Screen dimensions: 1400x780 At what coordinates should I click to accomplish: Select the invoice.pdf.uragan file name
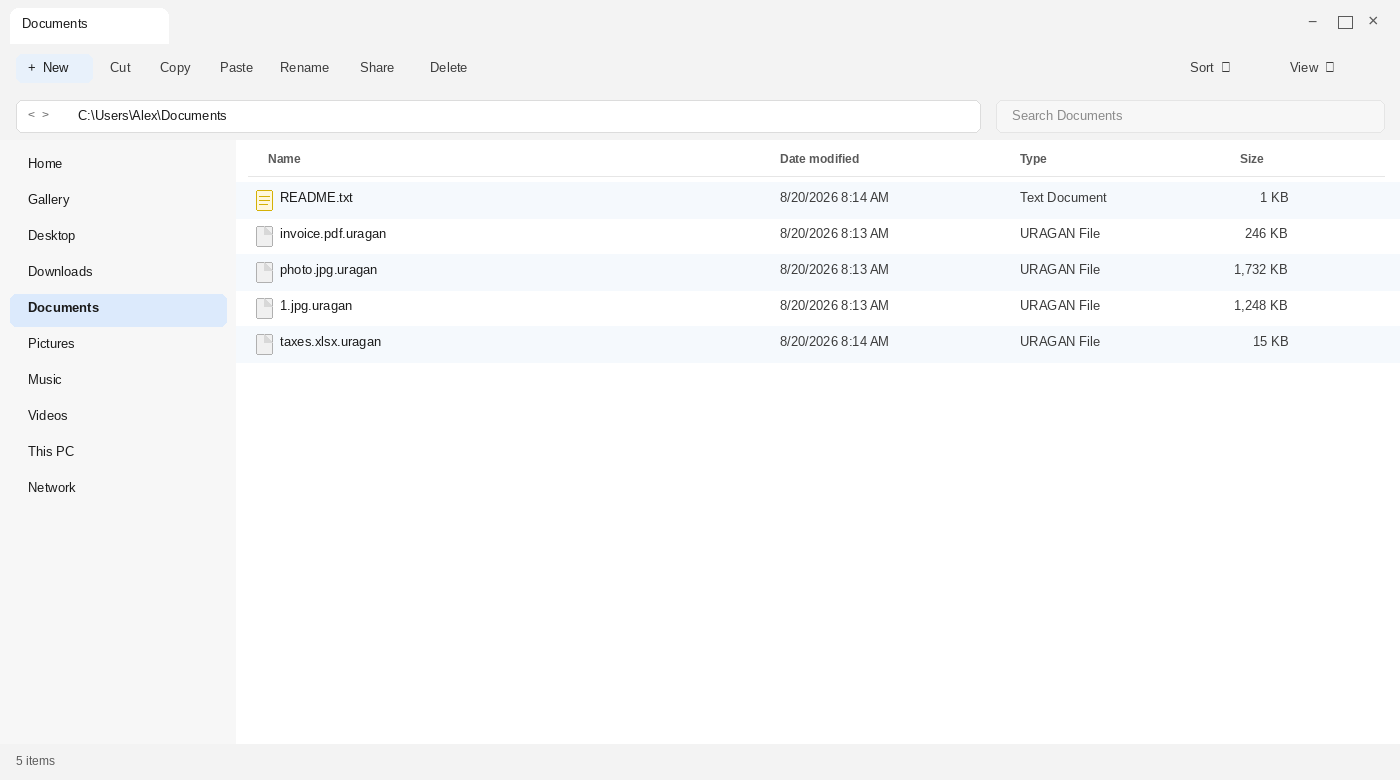(x=333, y=234)
